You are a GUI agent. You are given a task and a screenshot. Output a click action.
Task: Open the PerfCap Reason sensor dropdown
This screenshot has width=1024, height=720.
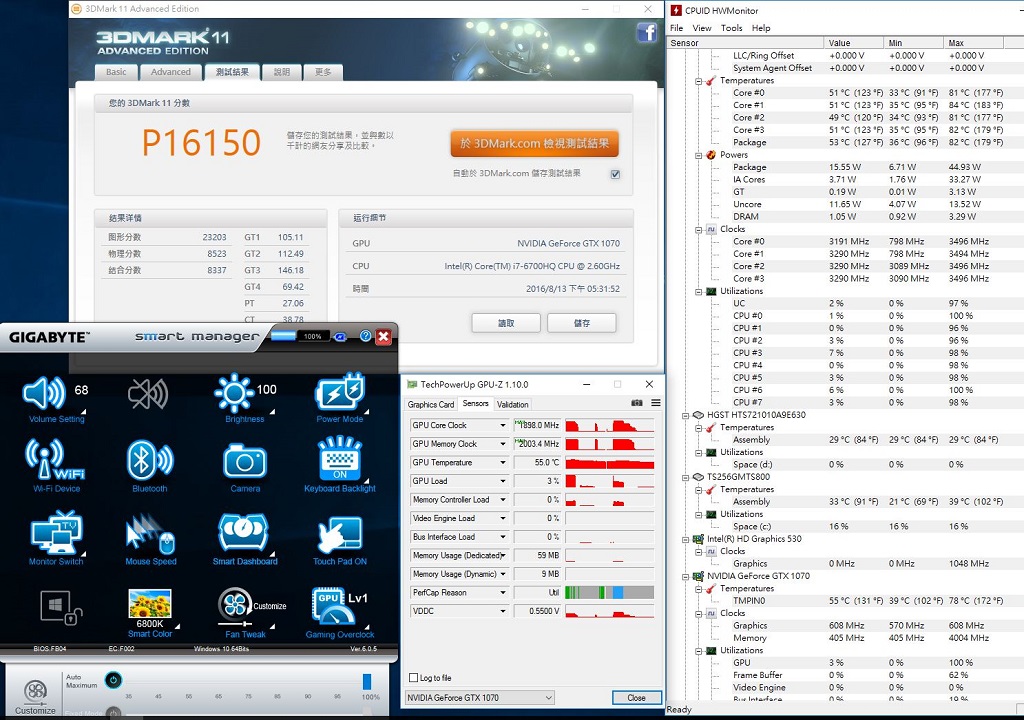click(x=503, y=593)
